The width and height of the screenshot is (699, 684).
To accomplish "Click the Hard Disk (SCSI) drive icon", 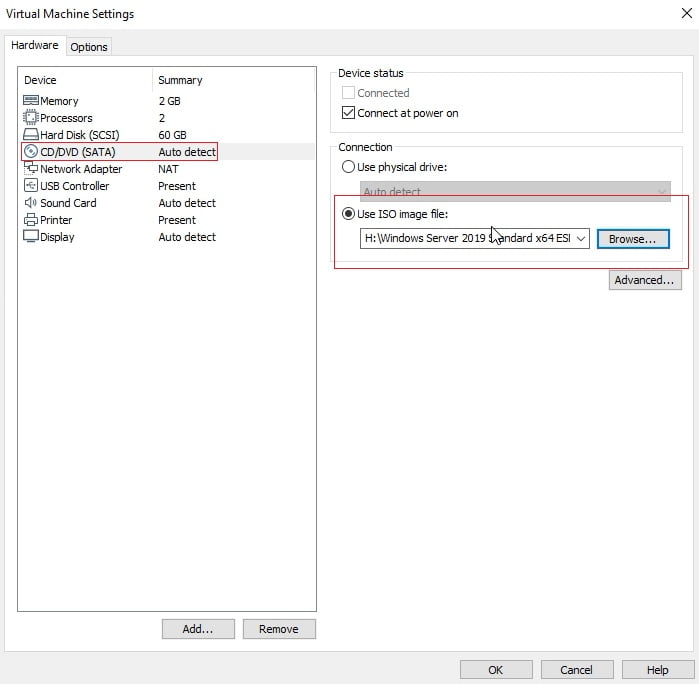I will (x=31, y=134).
